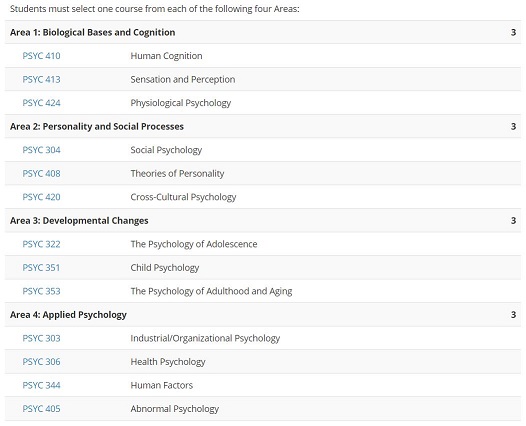Click the Industrial/Organizational Psychology course title
Screen dimensions: 526x426
click(x=205, y=338)
